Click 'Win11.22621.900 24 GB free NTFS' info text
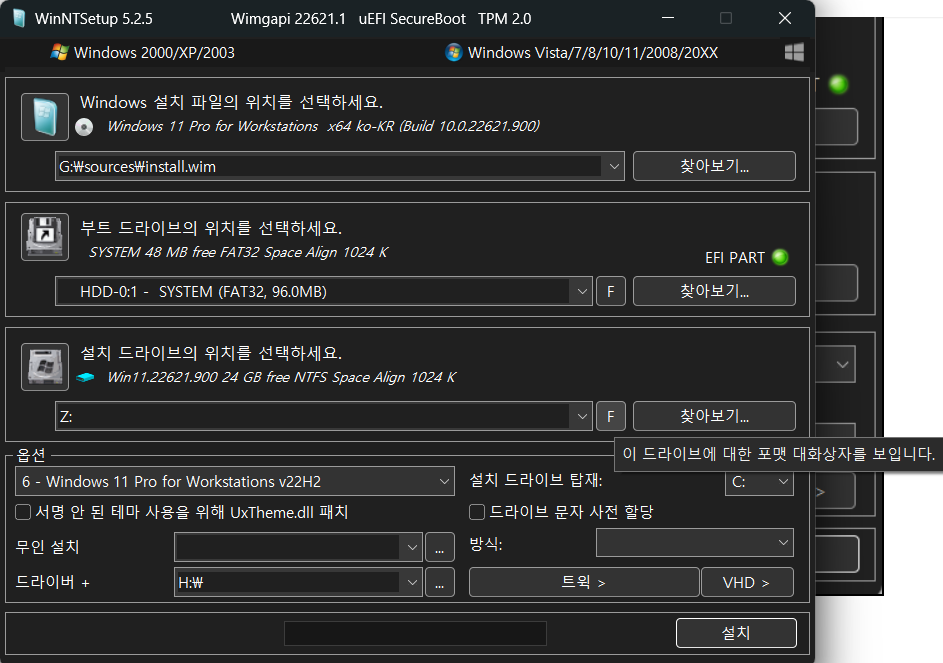Viewport: 943px width, 663px height. point(281,377)
